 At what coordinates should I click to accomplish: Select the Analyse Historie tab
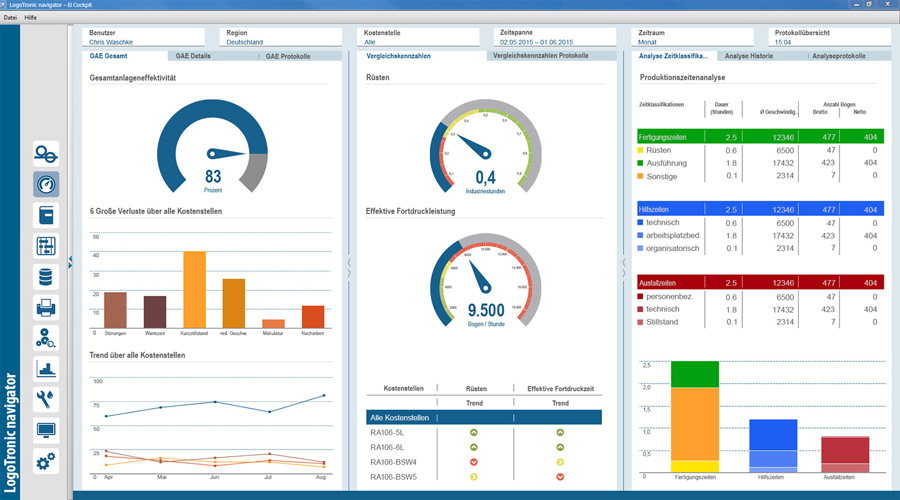coord(748,56)
